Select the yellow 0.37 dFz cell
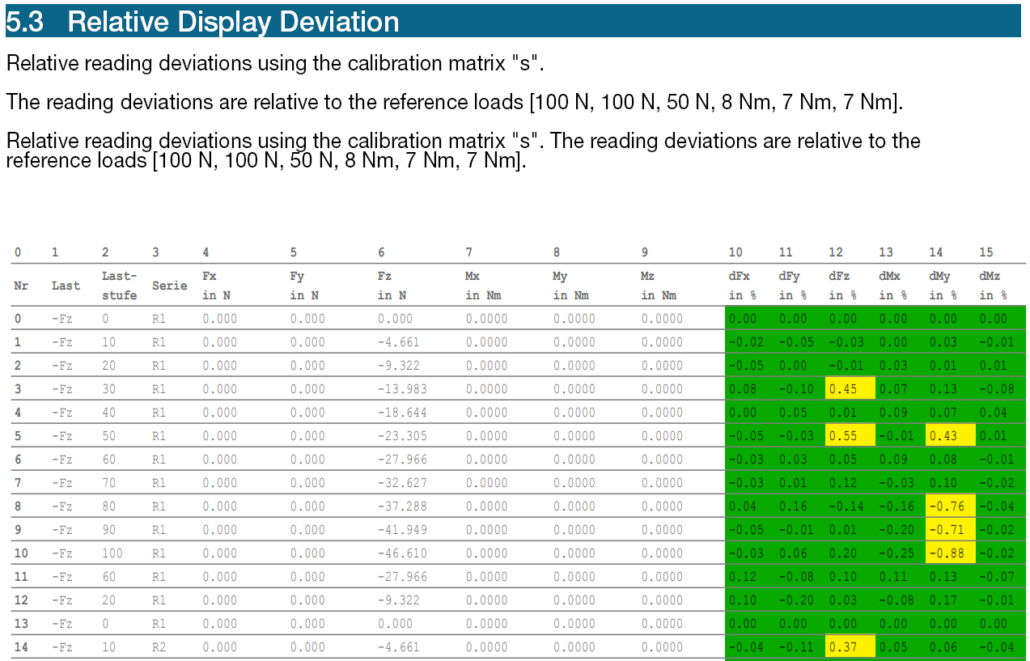This screenshot has height=661, width=1030. [850, 647]
